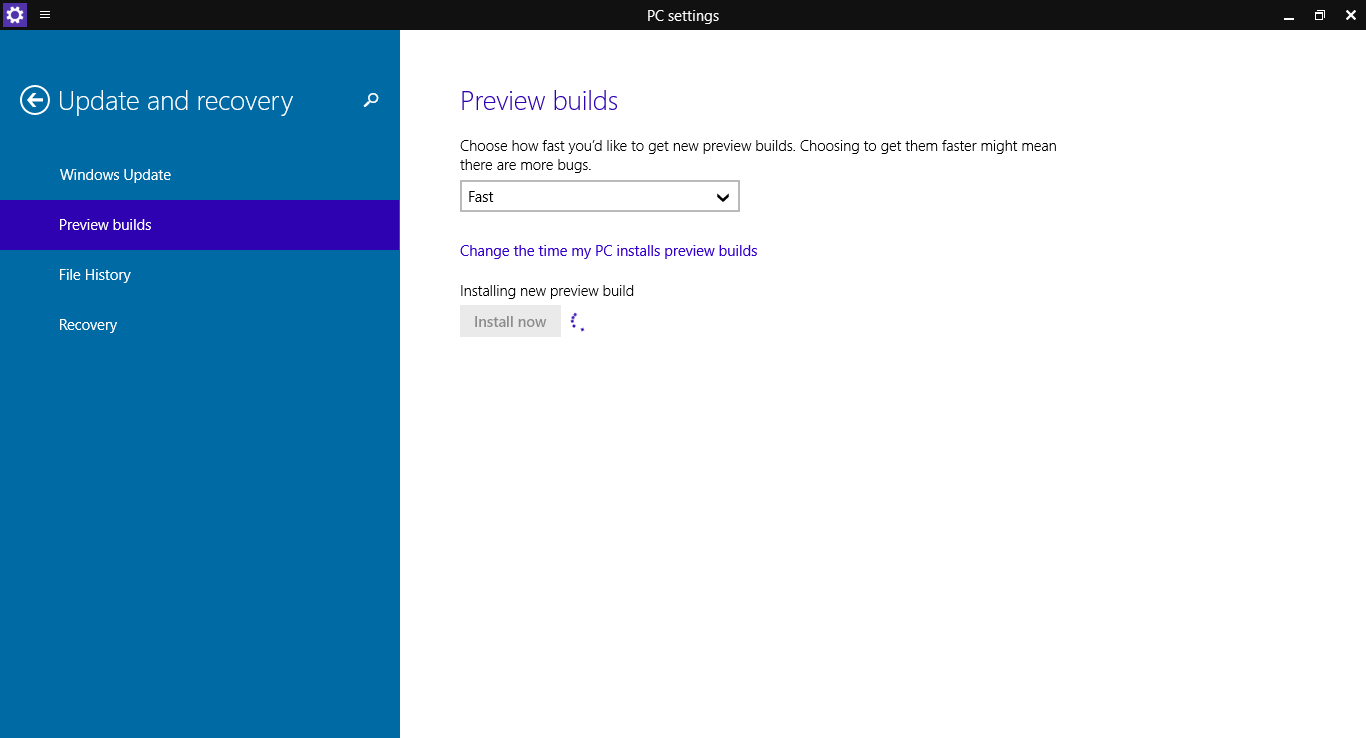Open Change the time my PC installs preview builds
The width and height of the screenshot is (1366, 738).
point(608,250)
